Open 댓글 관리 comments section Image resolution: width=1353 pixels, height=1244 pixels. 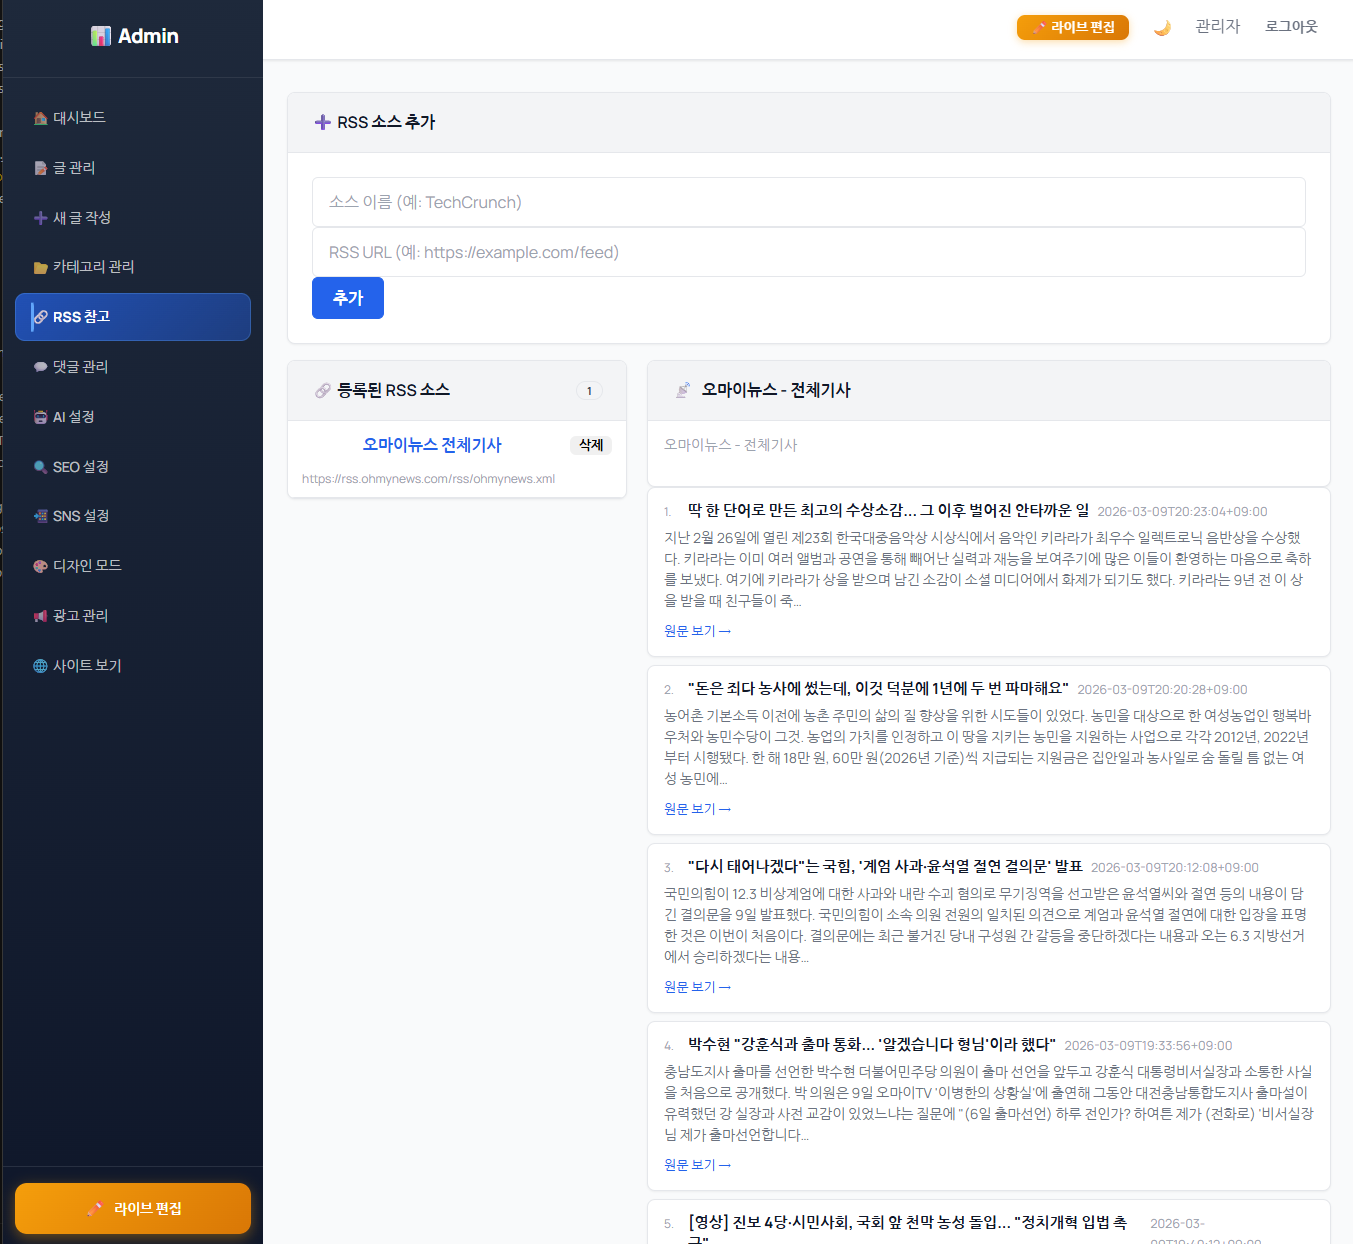point(80,367)
